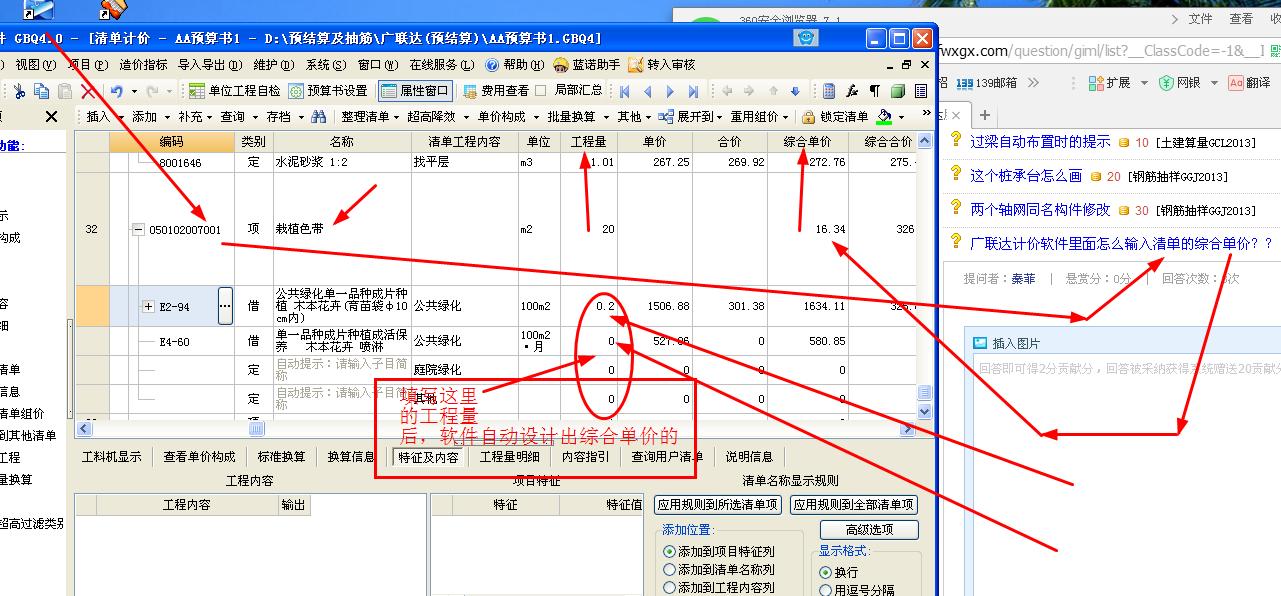Click the browser new tab plus button
The image size is (1281, 596).
[984, 115]
